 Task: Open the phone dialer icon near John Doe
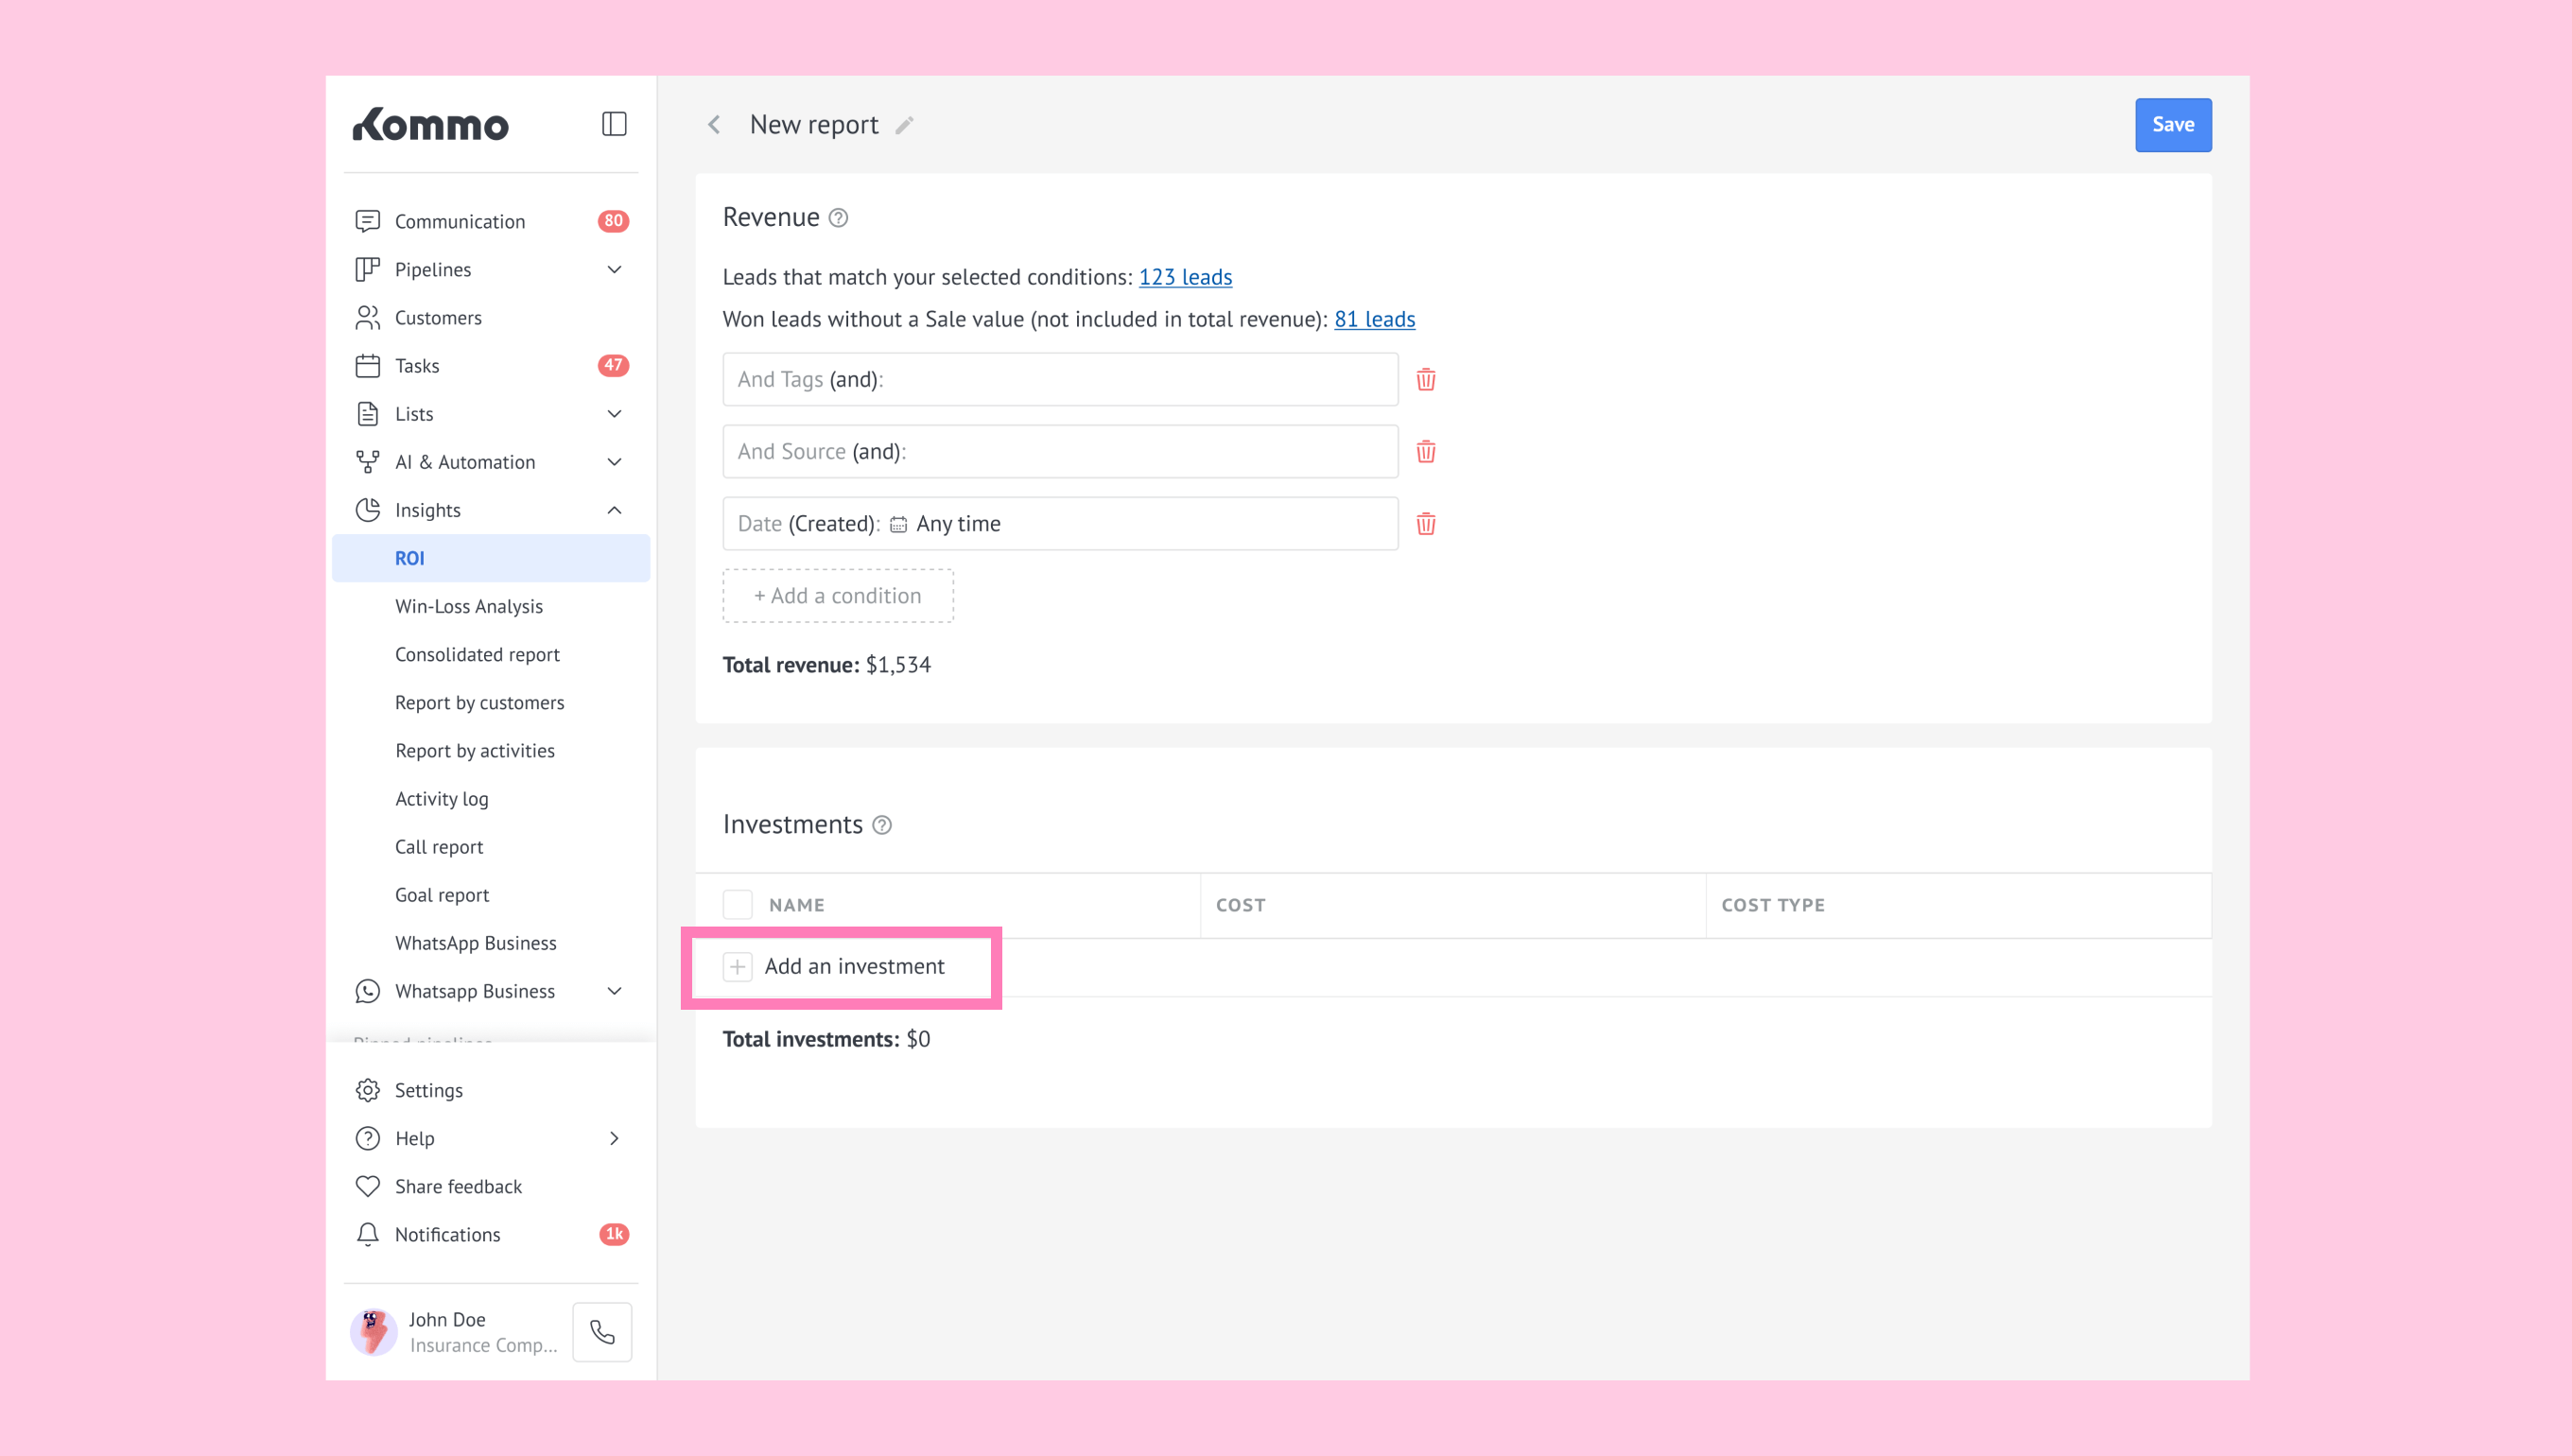click(x=602, y=1331)
